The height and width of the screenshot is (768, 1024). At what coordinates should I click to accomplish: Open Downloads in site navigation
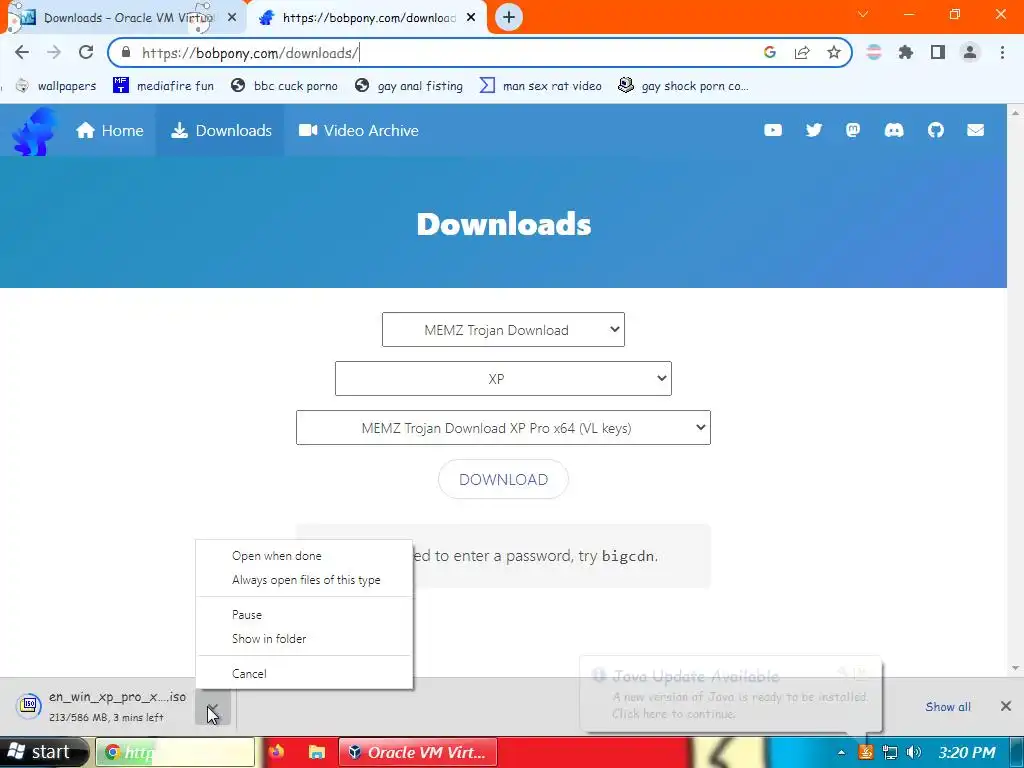221,131
